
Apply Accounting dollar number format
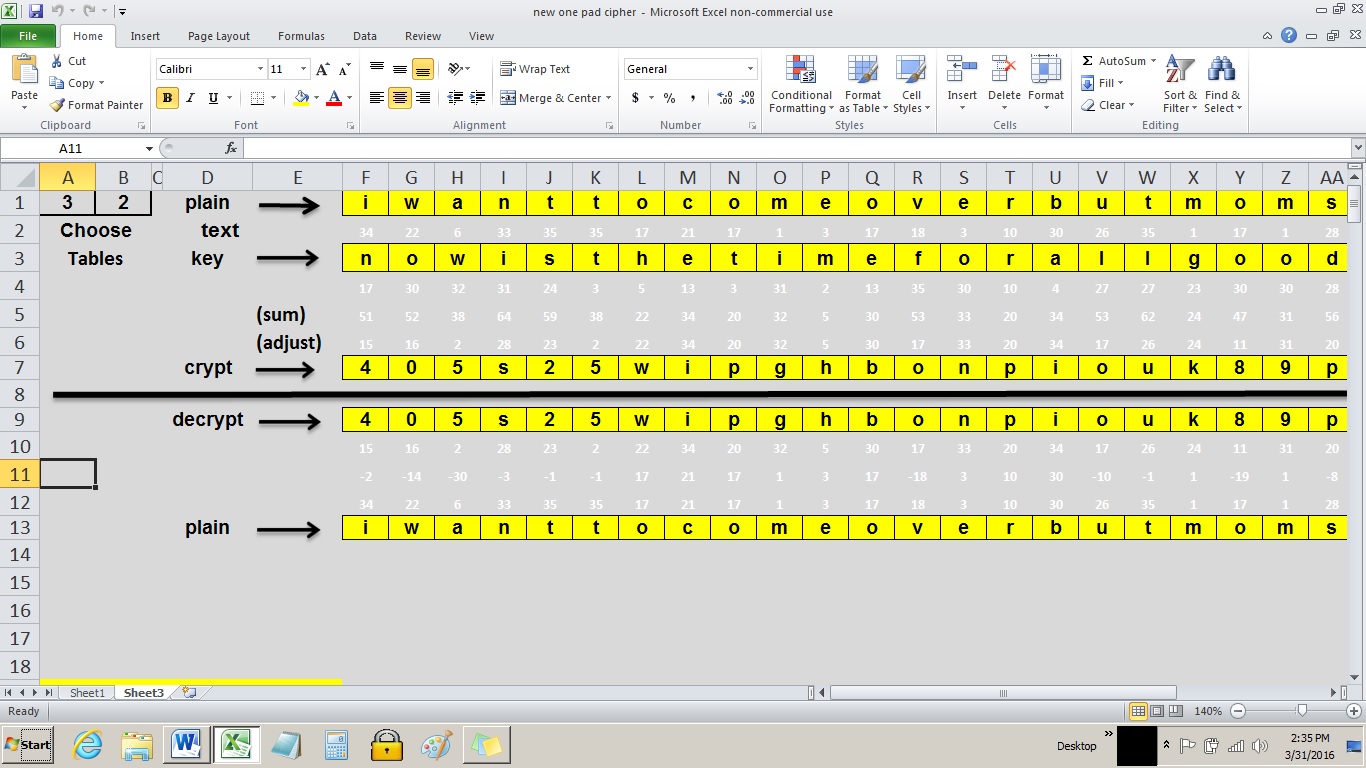point(636,98)
